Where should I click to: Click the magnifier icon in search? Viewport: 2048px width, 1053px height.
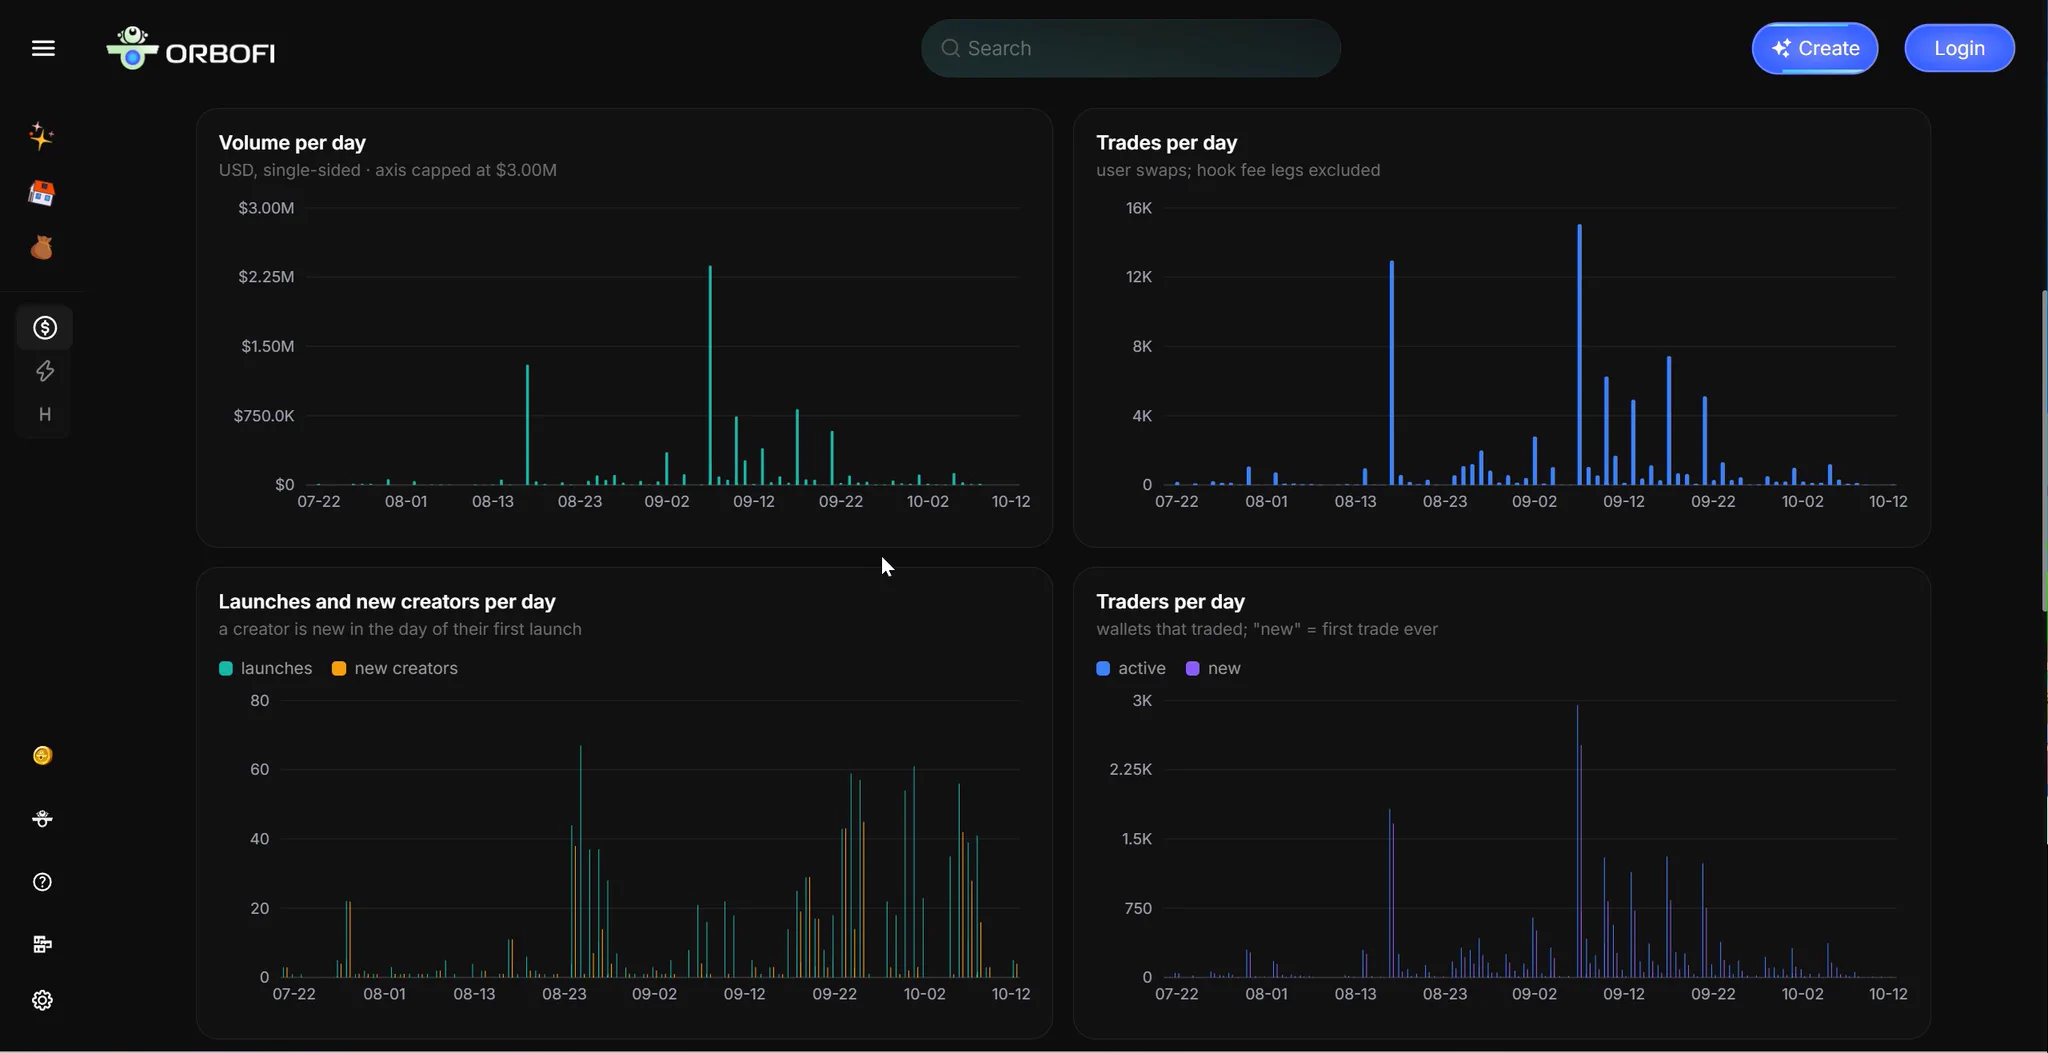point(950,48)
